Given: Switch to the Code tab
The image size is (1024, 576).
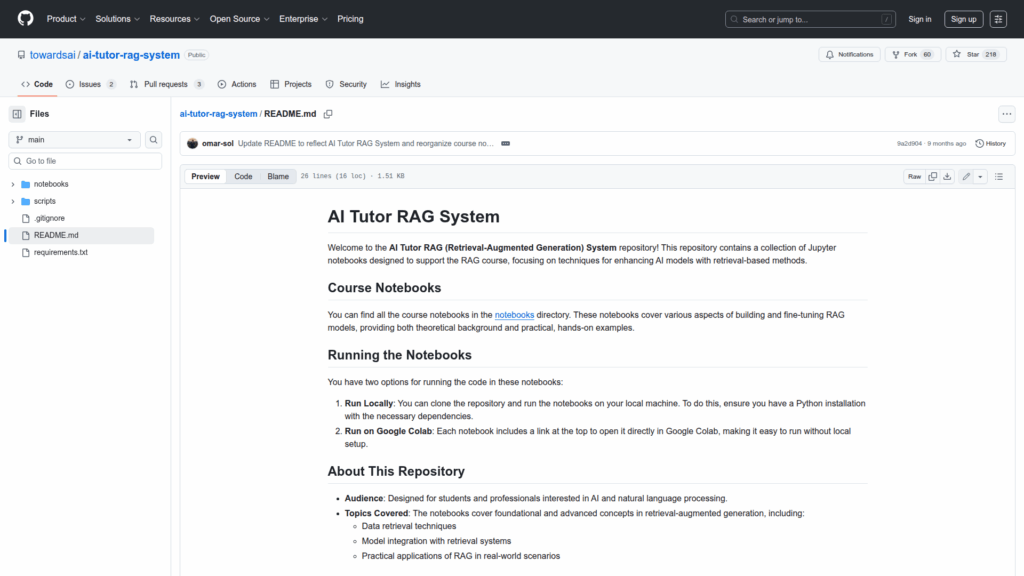Looking at the screenshot, I should tap(37, 84).
